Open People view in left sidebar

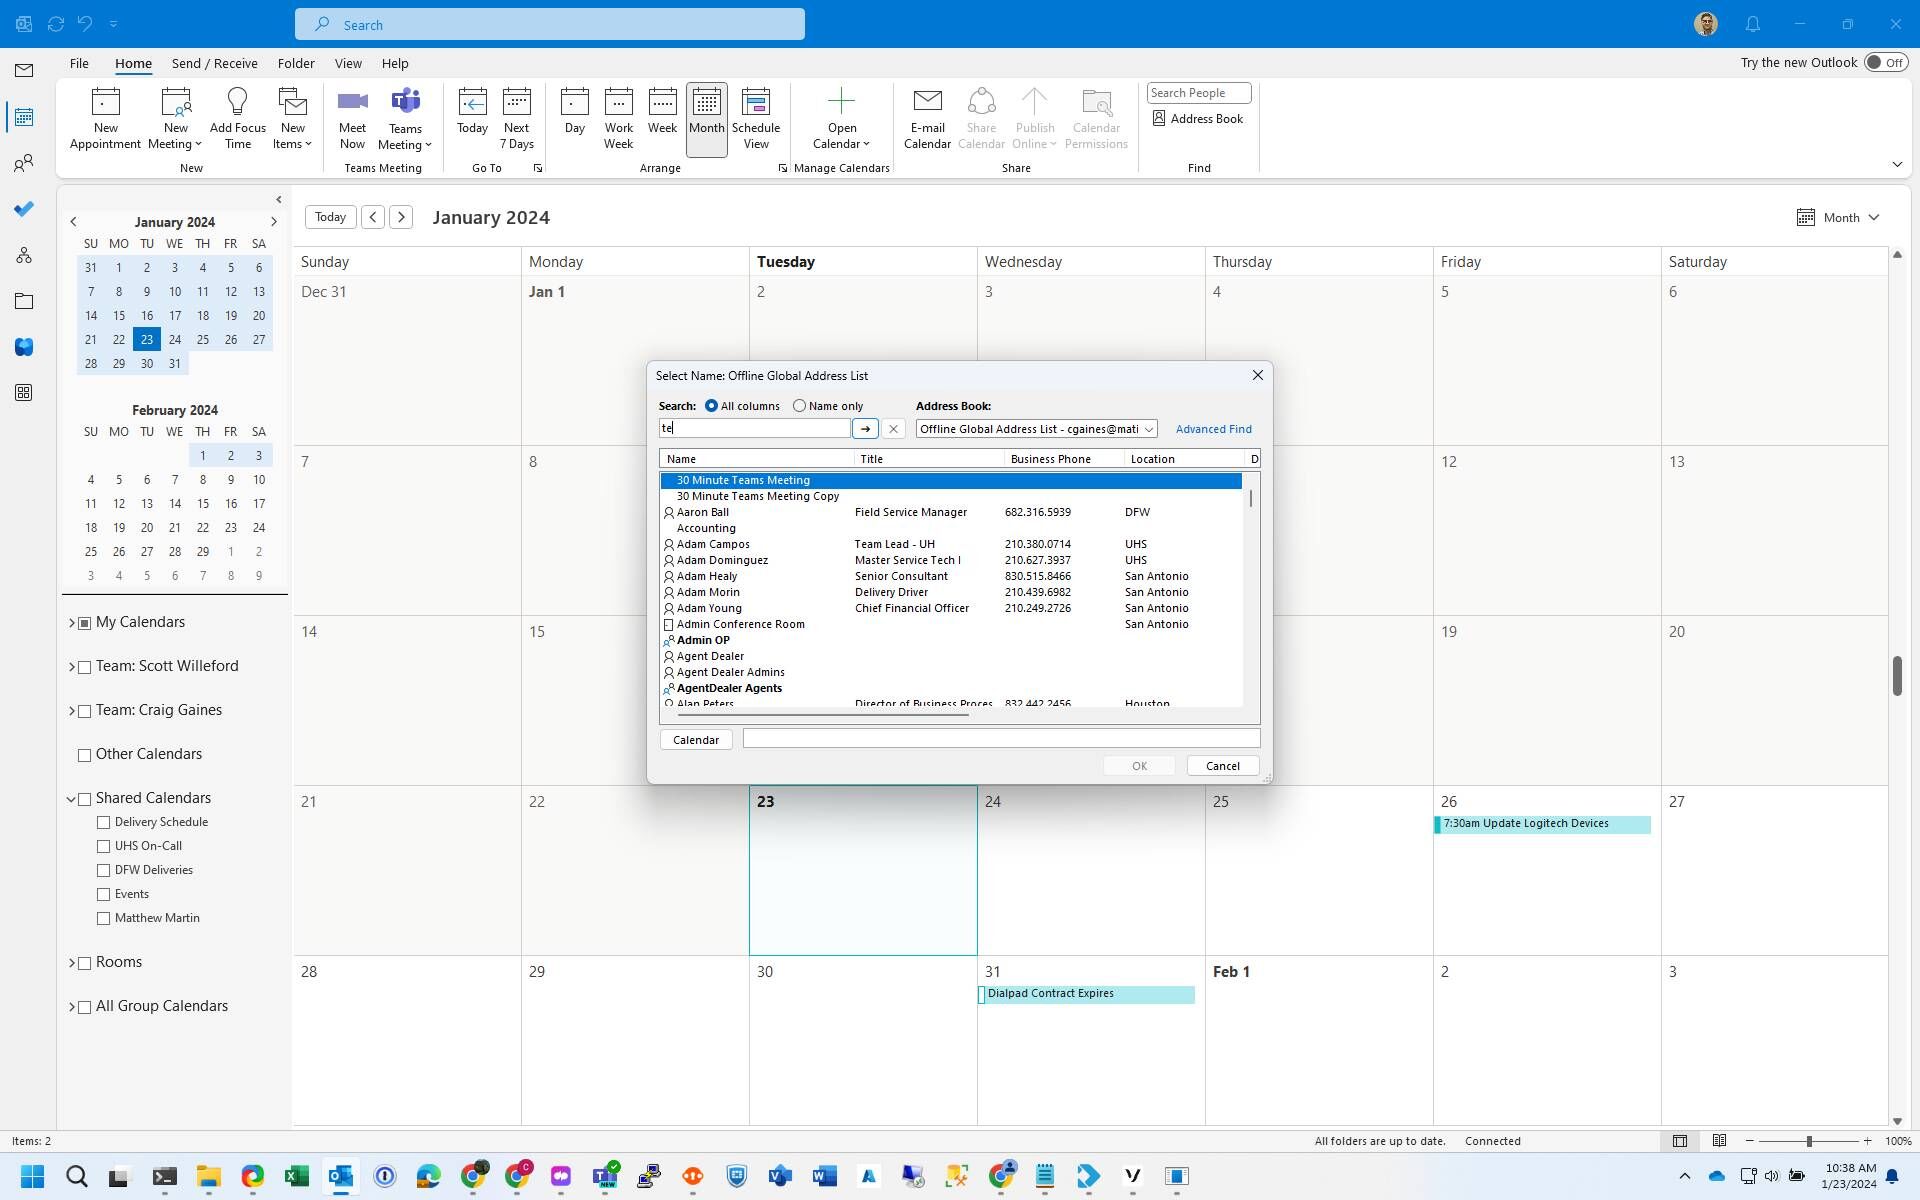click(24, 163)
